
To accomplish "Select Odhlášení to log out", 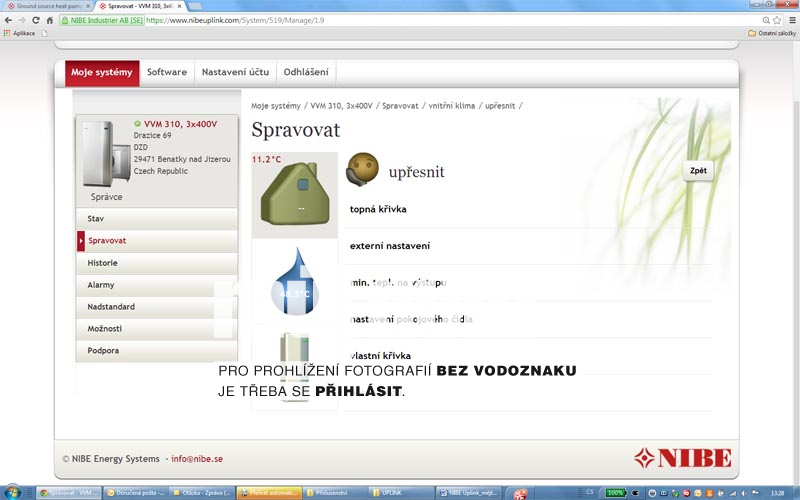I will 306,72.
